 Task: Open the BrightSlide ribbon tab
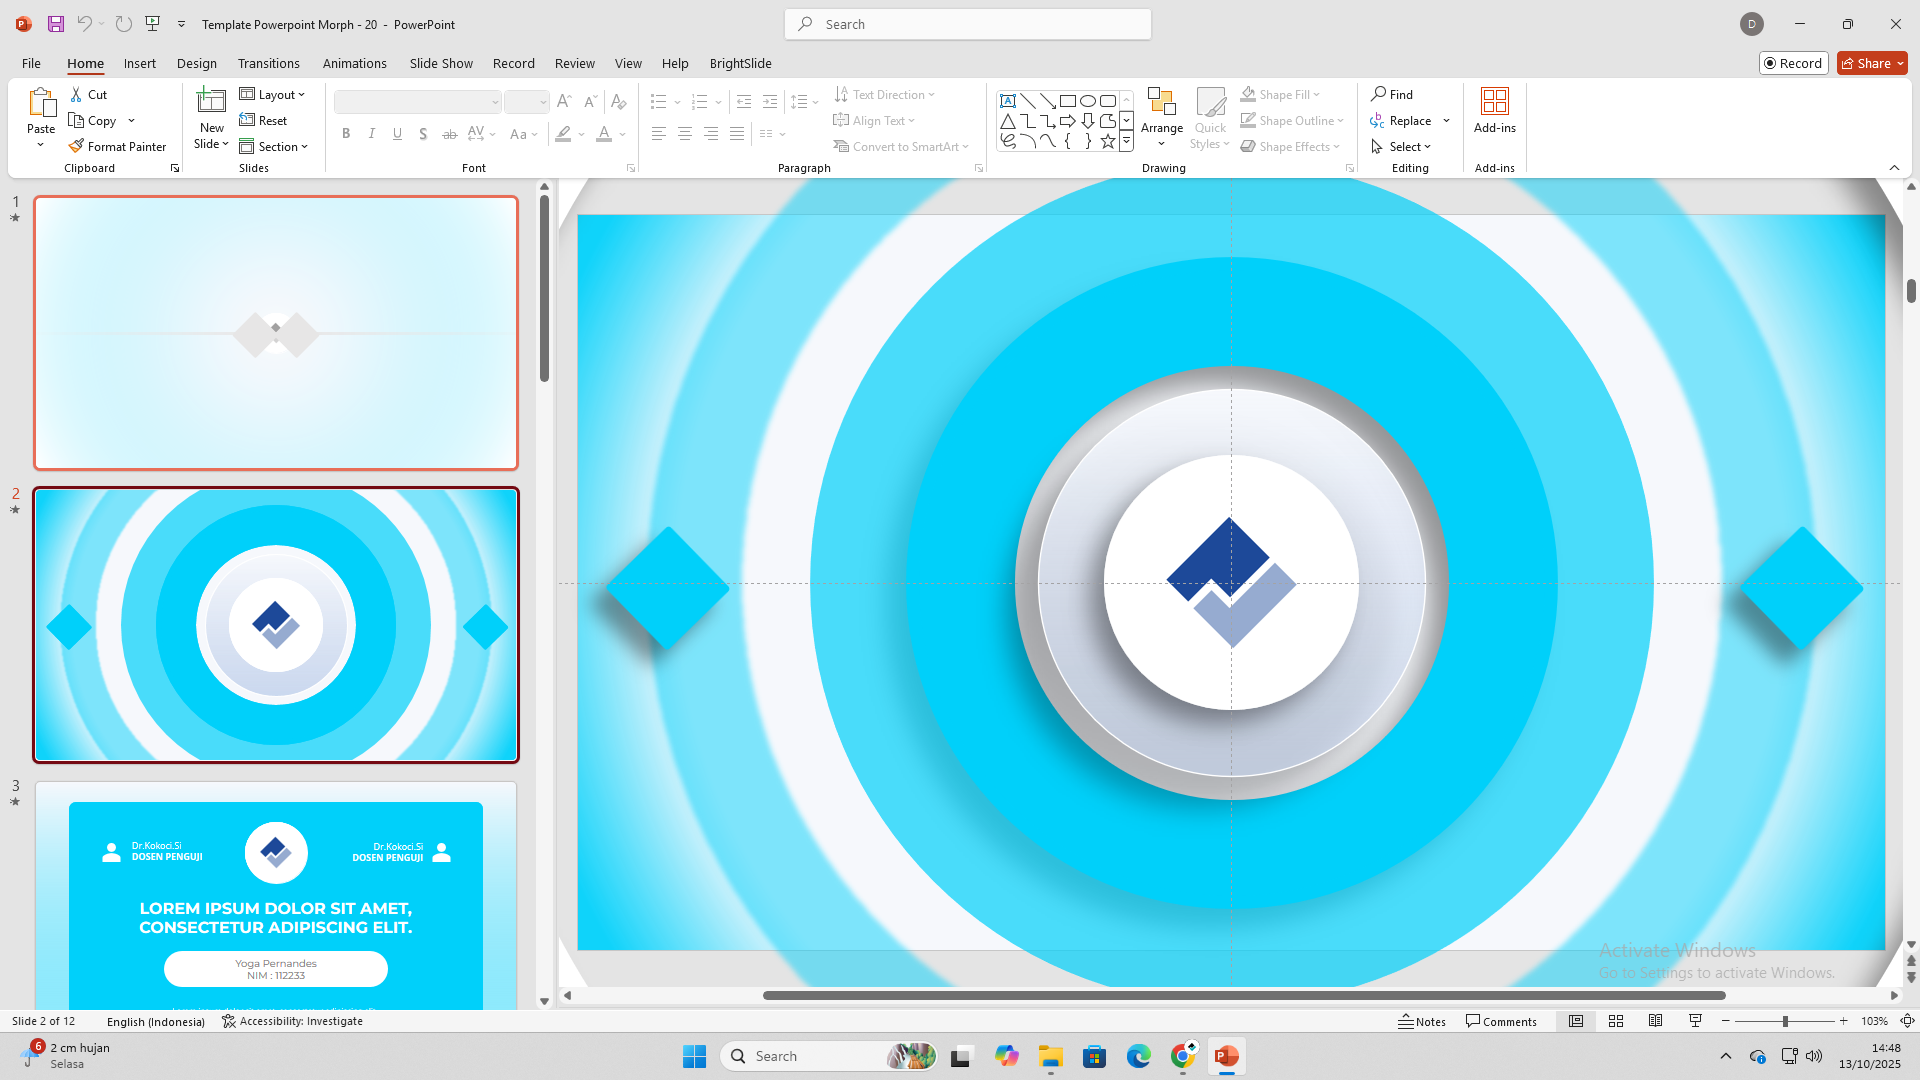coord(740,63)
